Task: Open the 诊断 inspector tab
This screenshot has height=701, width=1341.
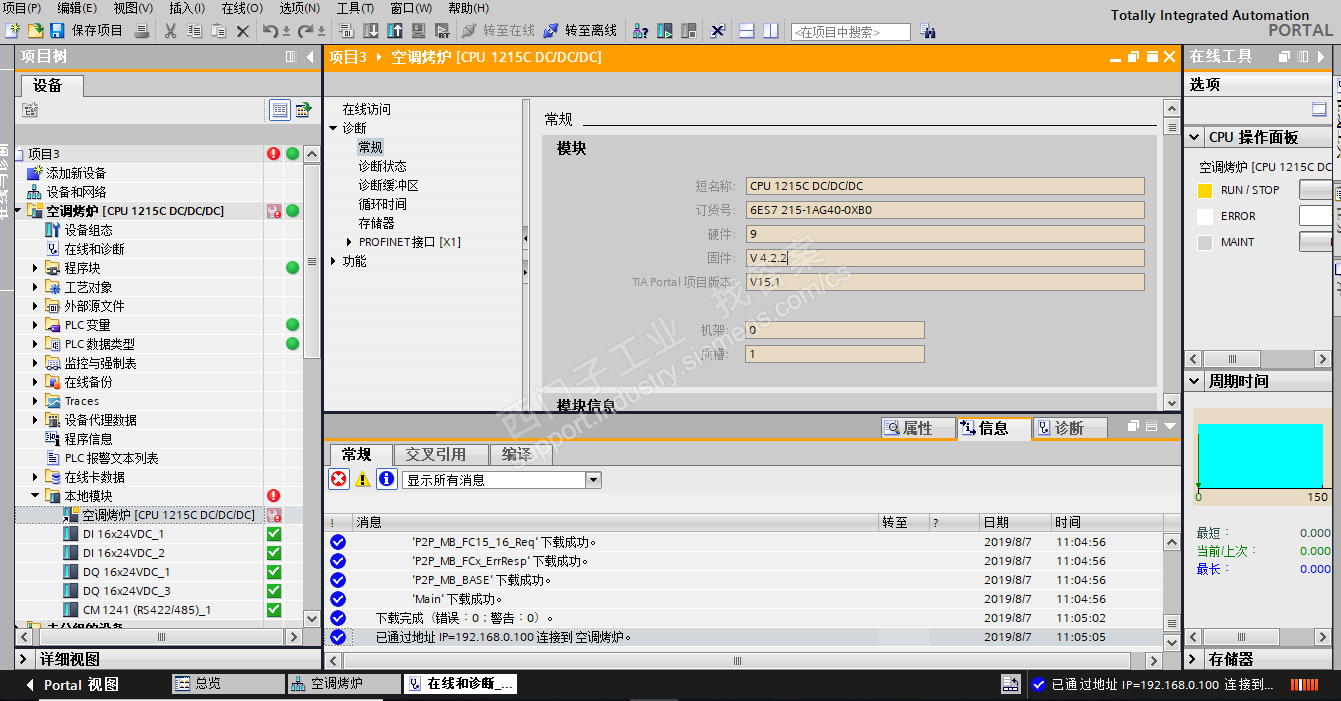Action: (1069, 428)
